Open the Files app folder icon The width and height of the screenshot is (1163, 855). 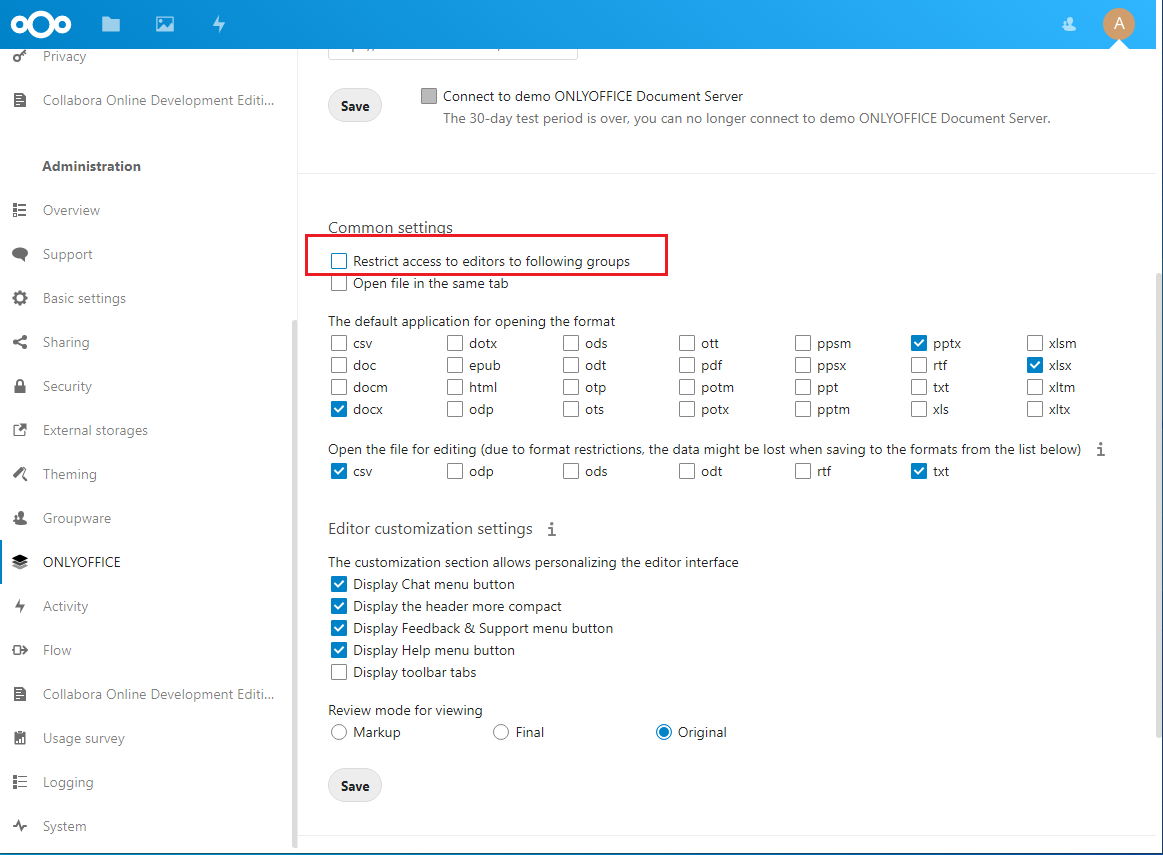click(111, 24)
